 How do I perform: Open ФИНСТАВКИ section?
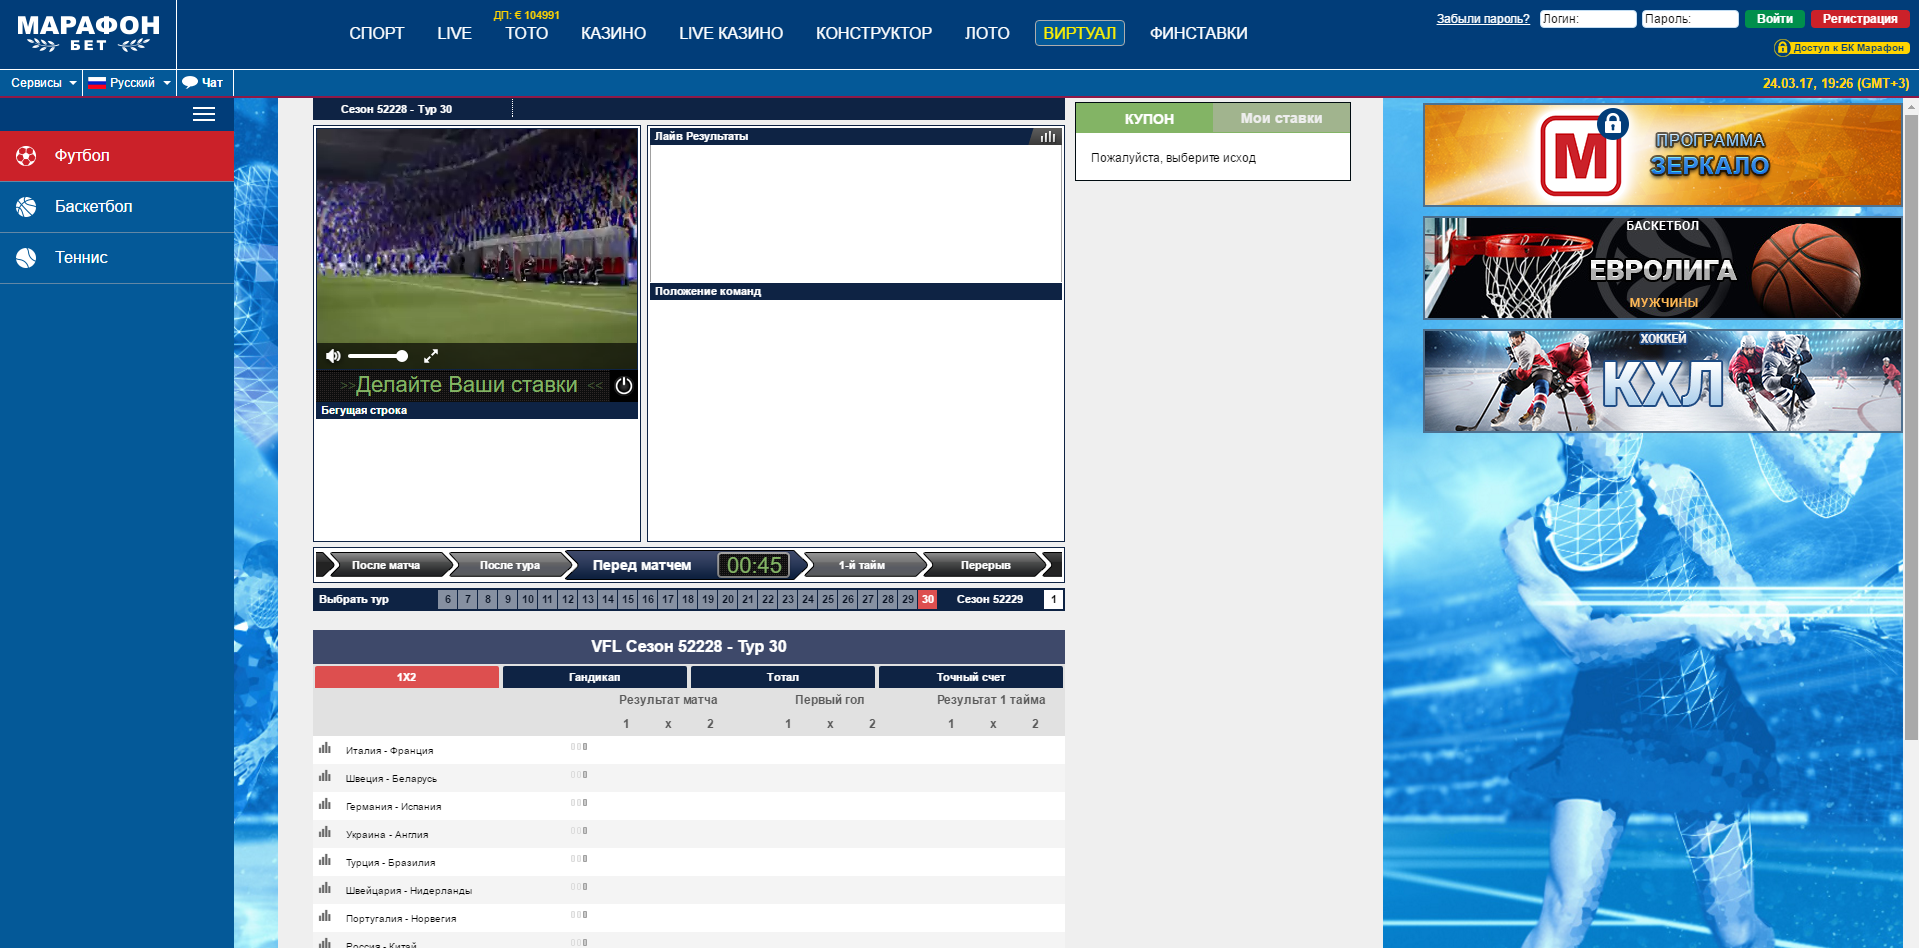[x=1198, y=33]
